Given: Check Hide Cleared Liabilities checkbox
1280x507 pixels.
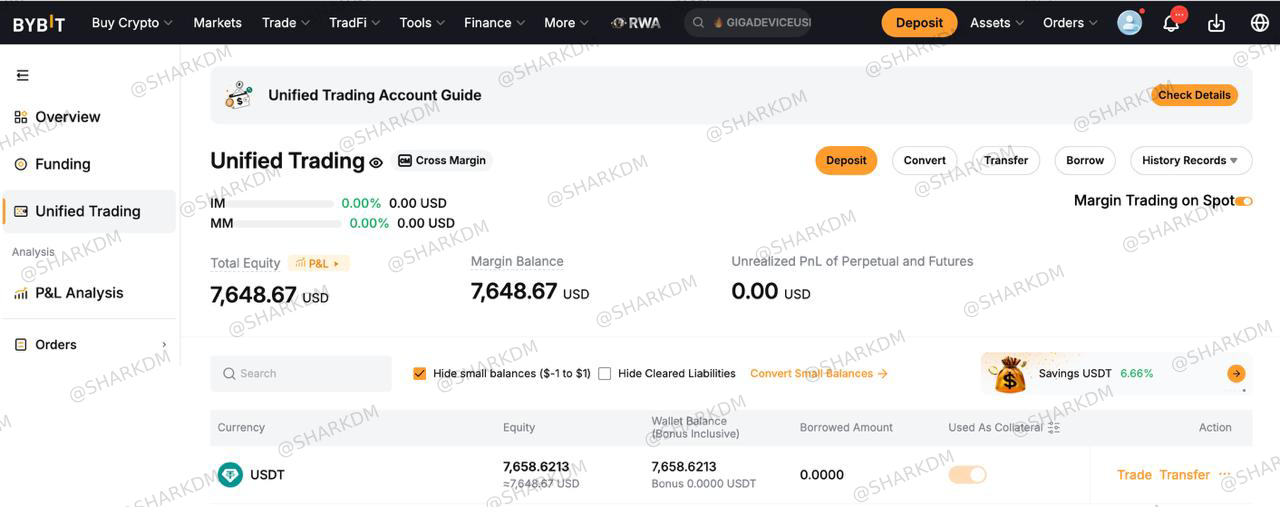Looking at the screenshot, I should click(605, 374).
